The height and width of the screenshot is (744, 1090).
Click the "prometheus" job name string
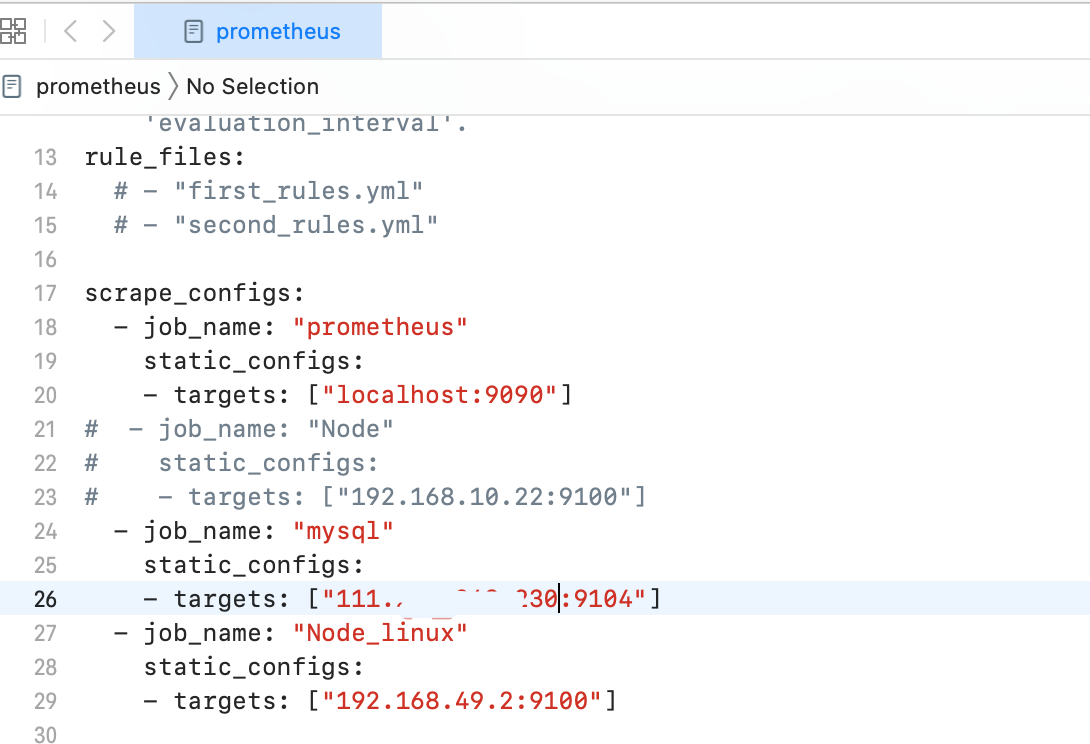click(380, 327)
